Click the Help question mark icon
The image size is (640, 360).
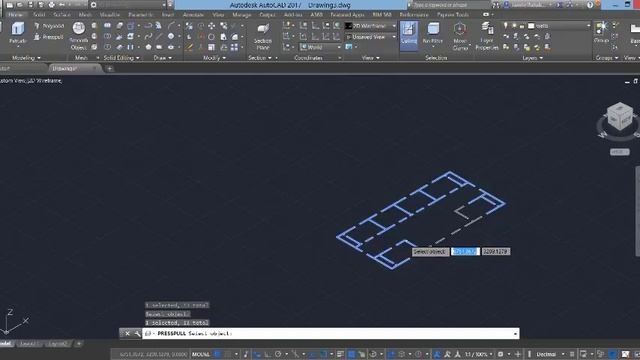590,5
